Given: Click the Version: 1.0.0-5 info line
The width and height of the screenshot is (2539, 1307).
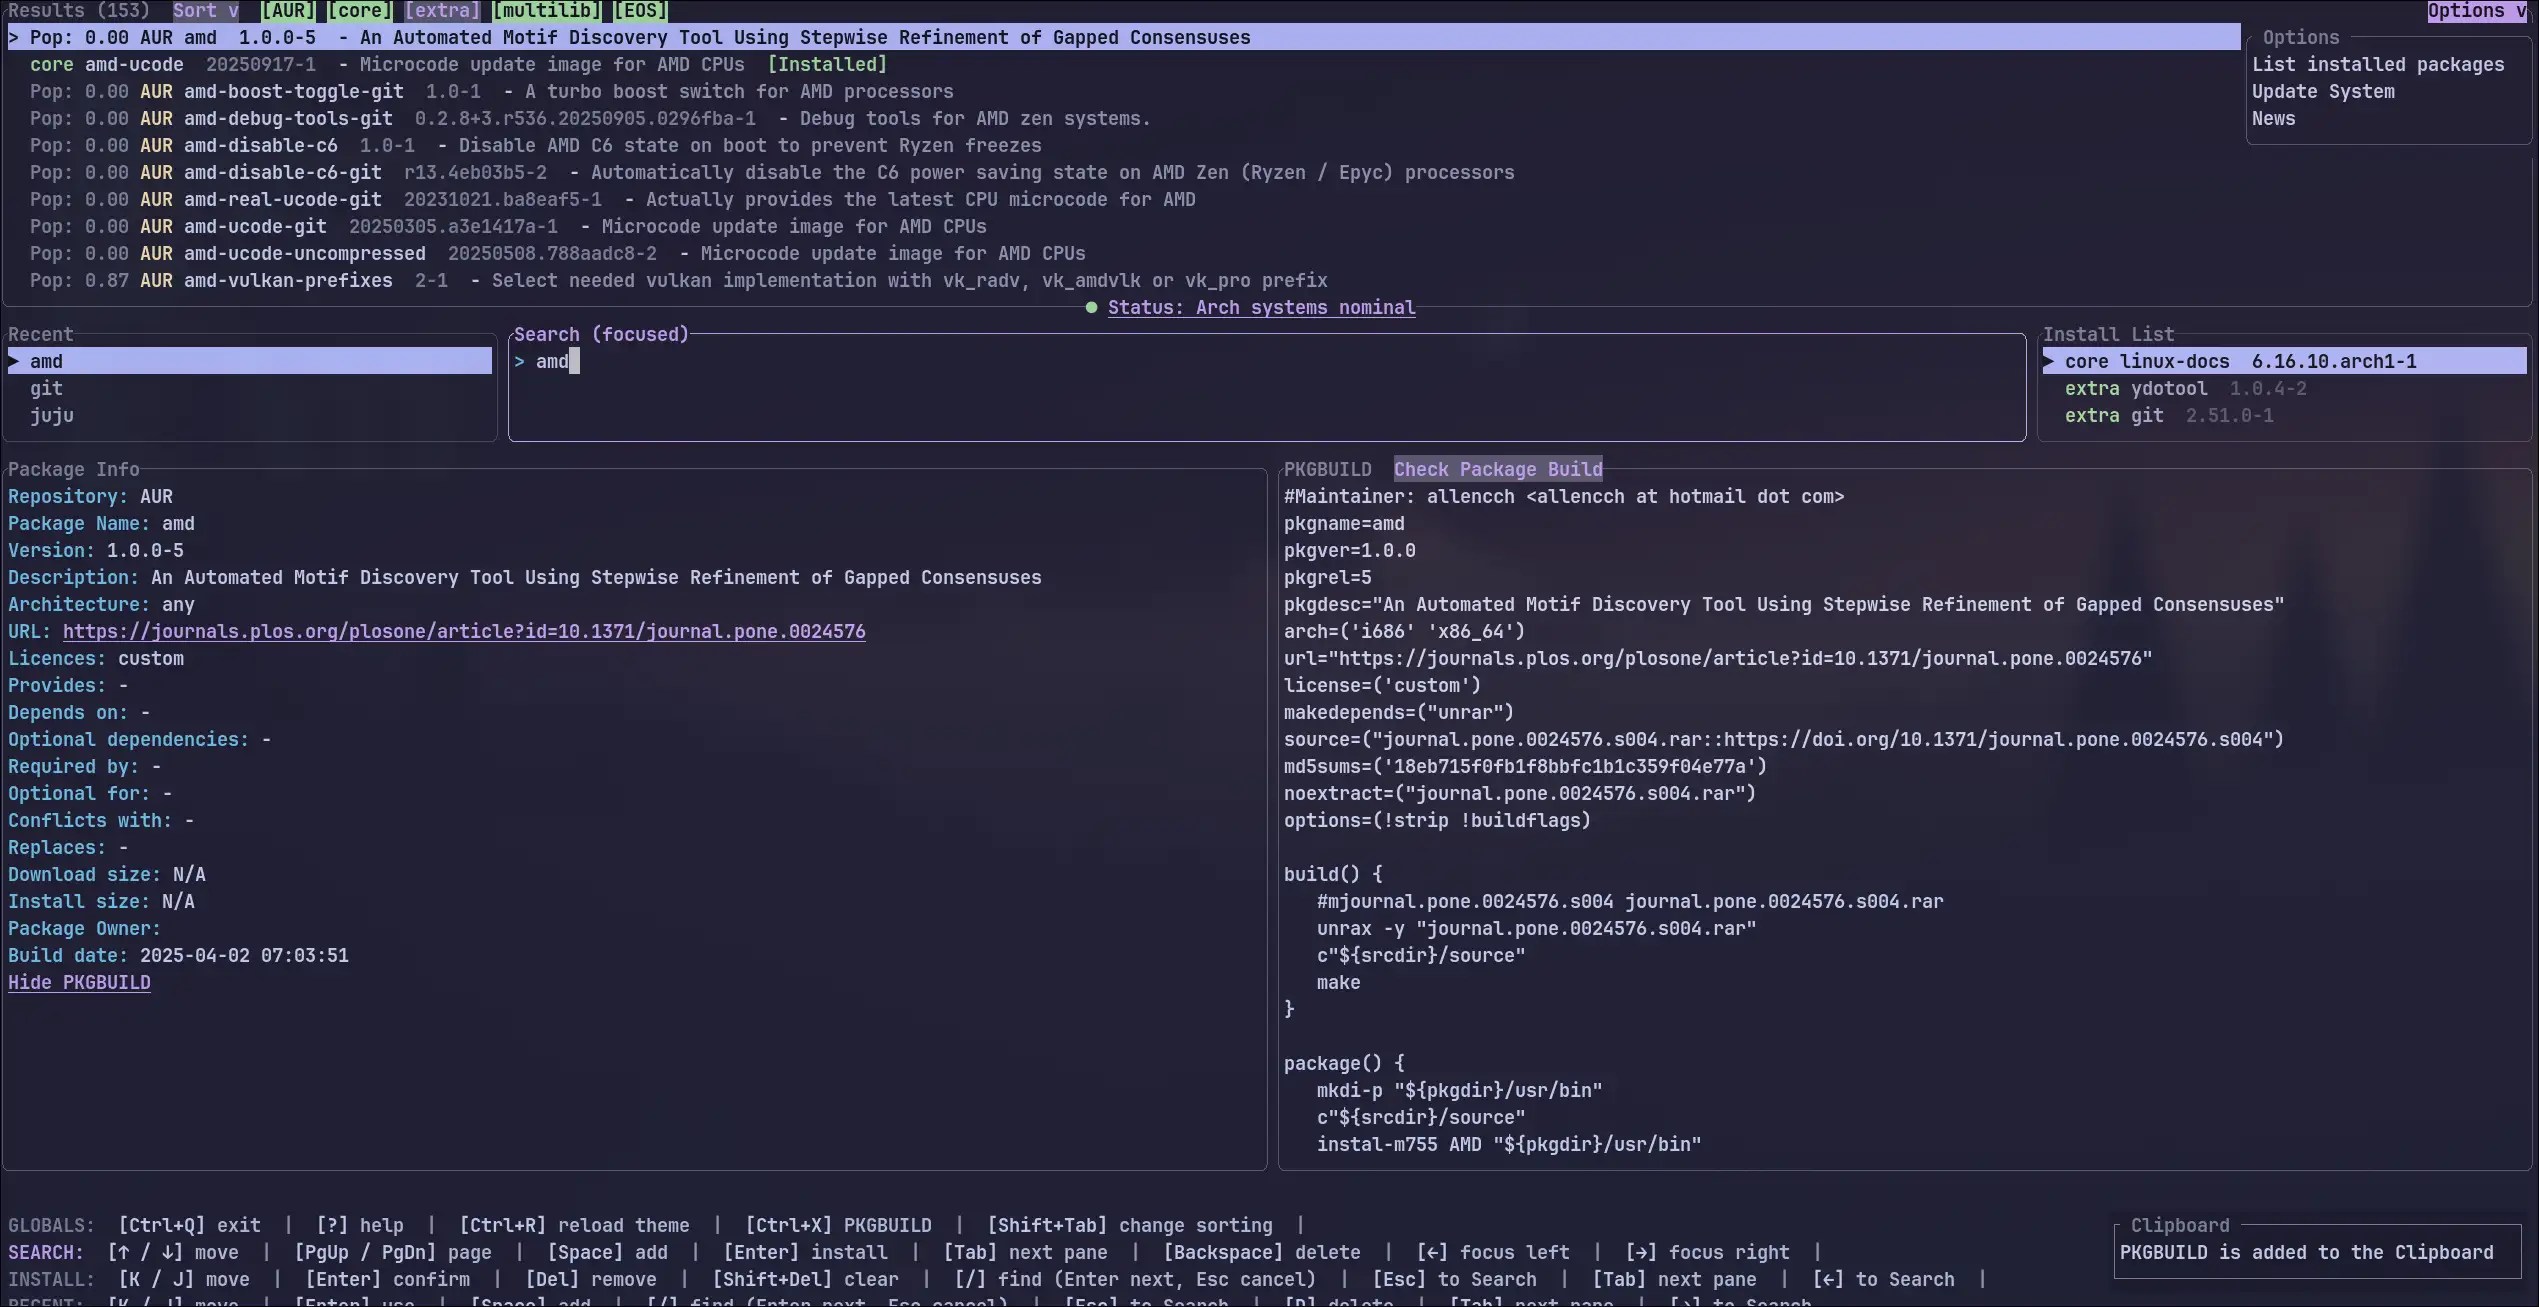Looking at the screenshot, I should tap(96, 551).
